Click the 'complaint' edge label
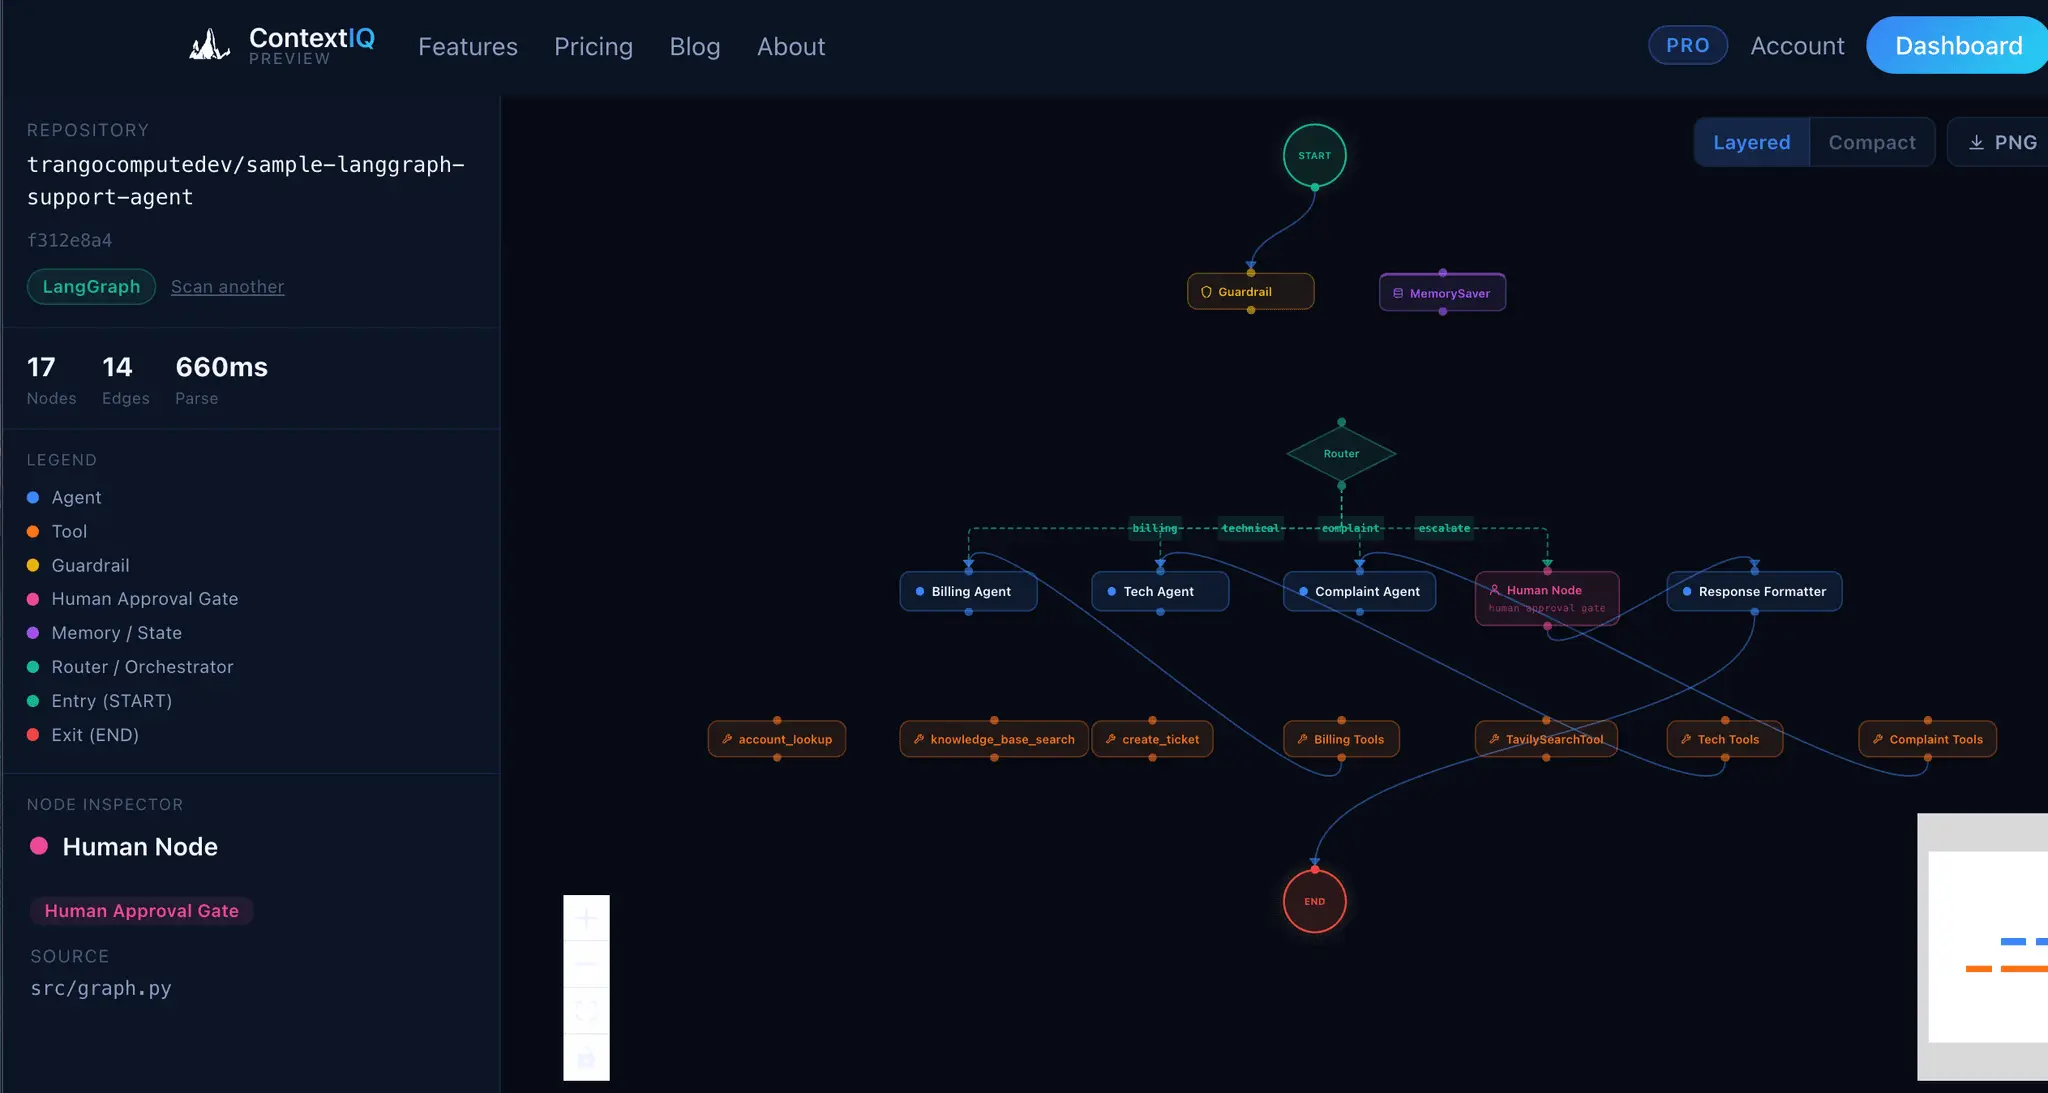Screen dimensions: 2048x1093 coord(1350,528)
